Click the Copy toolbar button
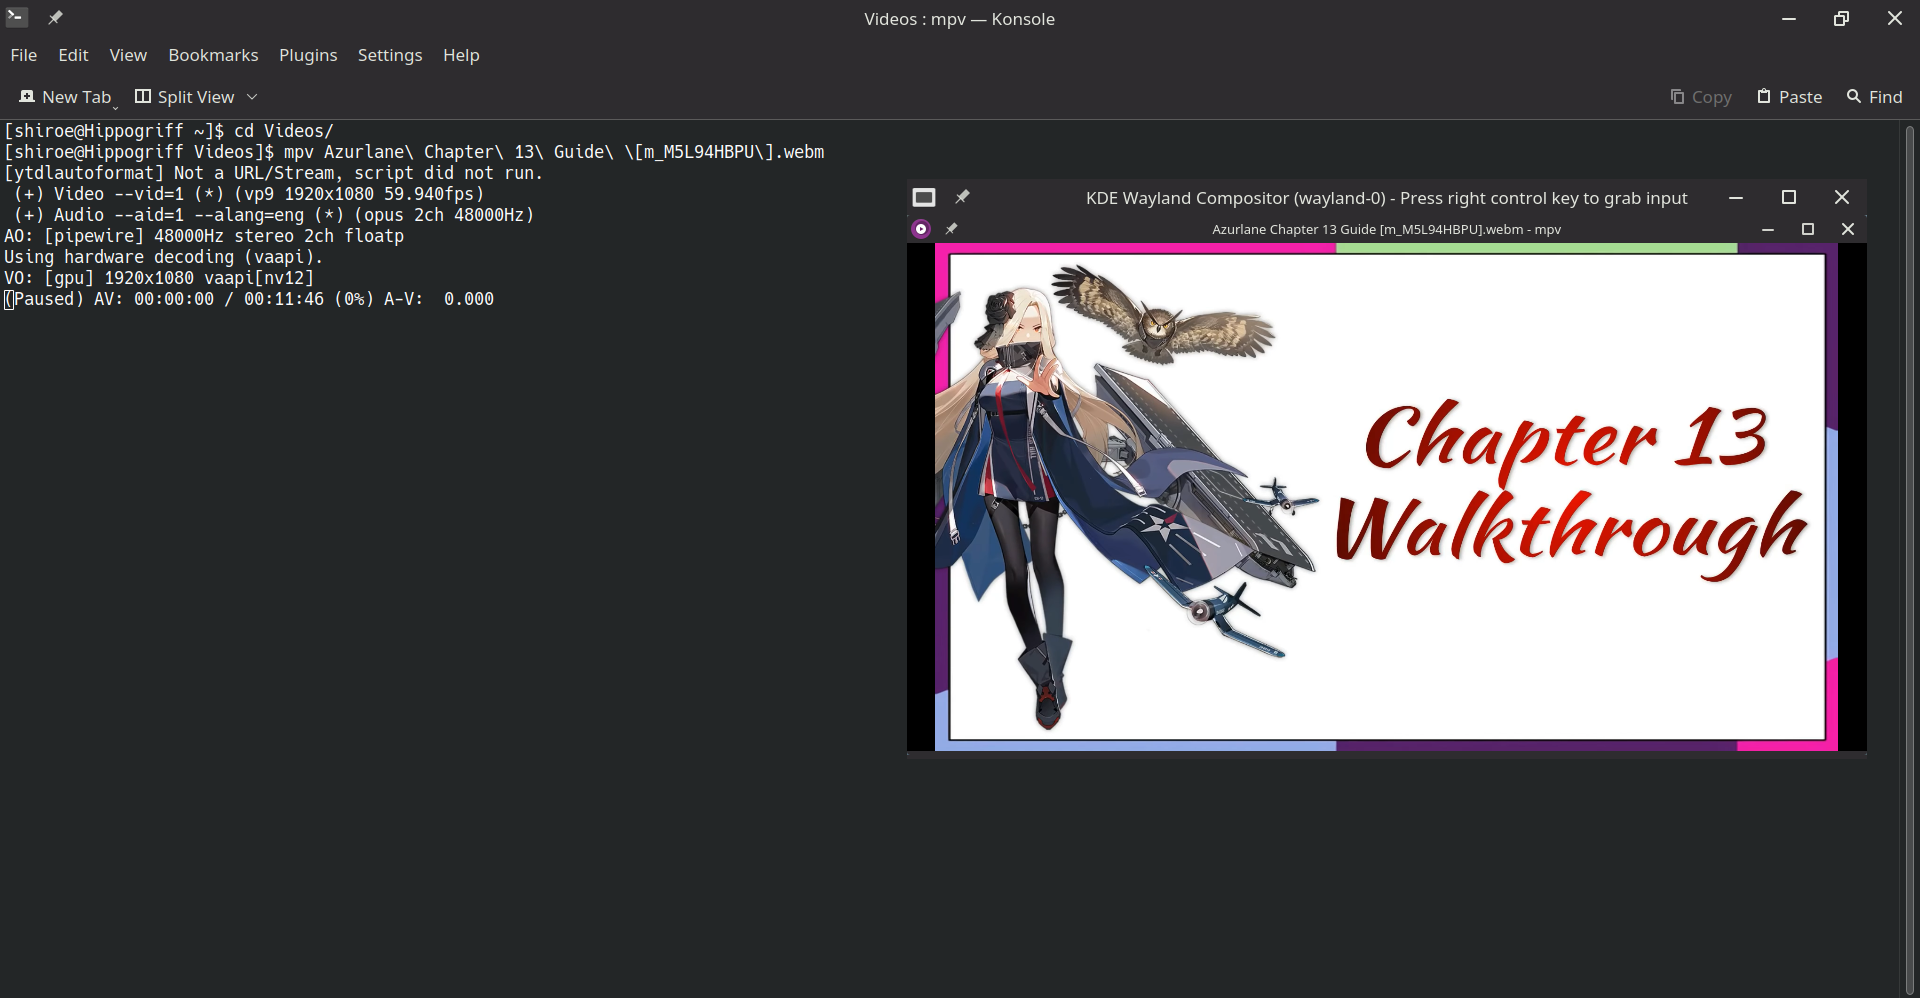 [x=1701, y=97]
